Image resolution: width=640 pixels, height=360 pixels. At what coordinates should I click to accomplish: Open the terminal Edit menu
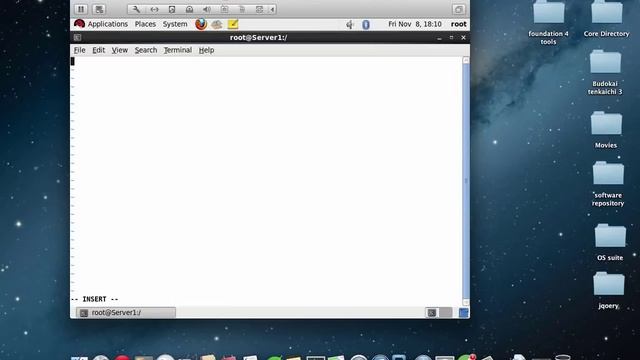(x=98, y=50)
